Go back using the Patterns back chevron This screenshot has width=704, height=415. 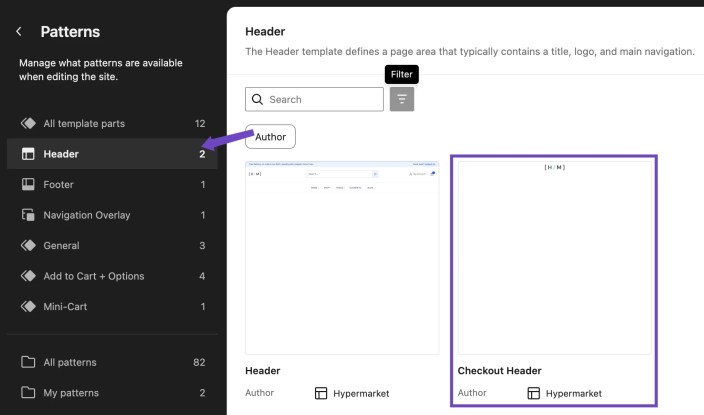(19, 31)
